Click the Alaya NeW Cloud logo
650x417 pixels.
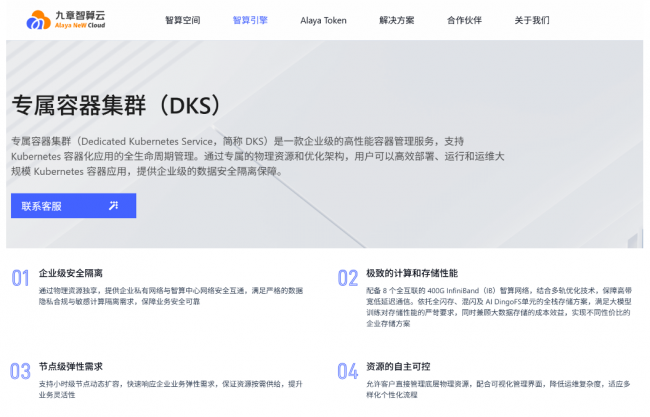pyautogui.click(x=66, y=20)
